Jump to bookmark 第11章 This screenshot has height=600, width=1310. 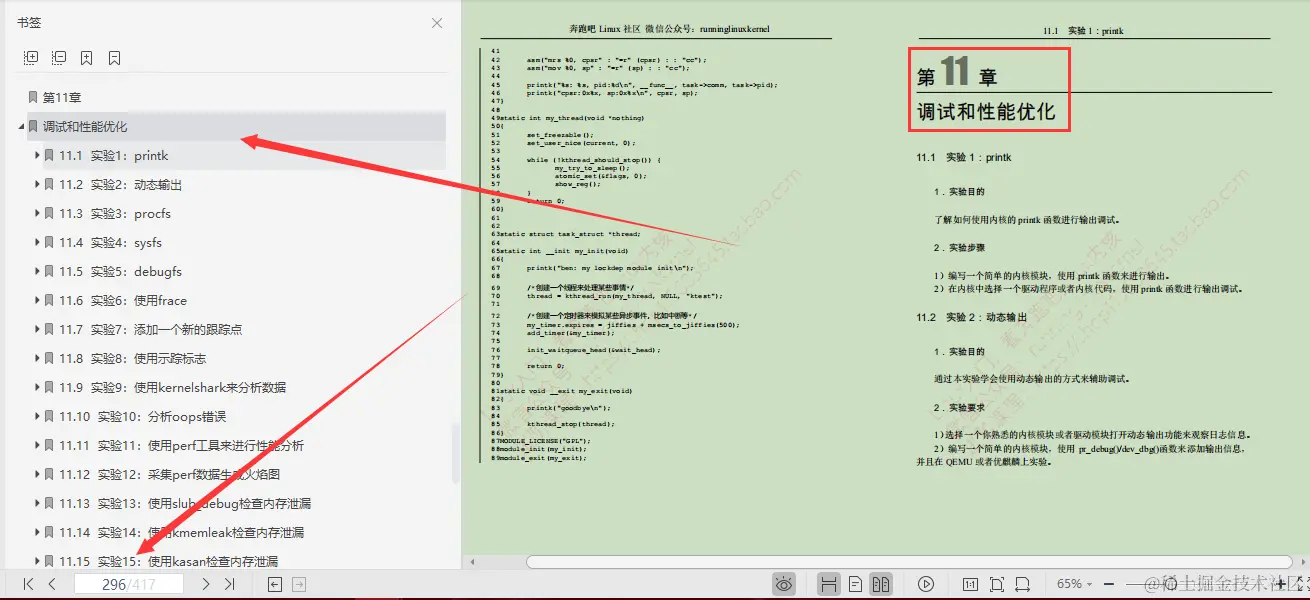(x=63, y=97)
